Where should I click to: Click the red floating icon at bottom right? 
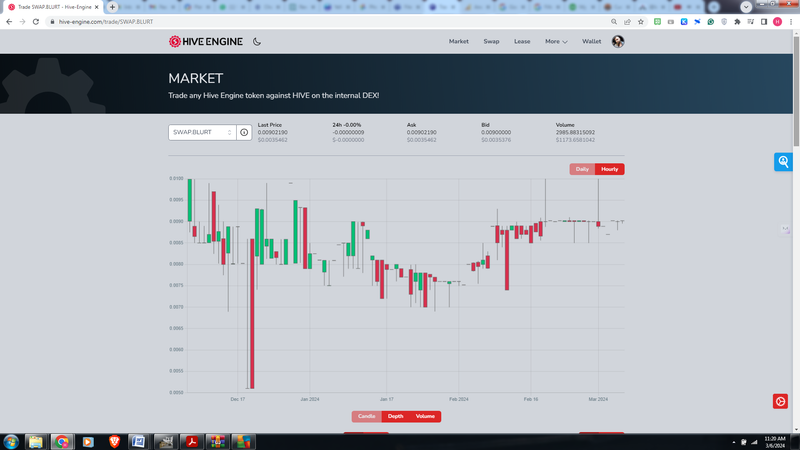780,401
